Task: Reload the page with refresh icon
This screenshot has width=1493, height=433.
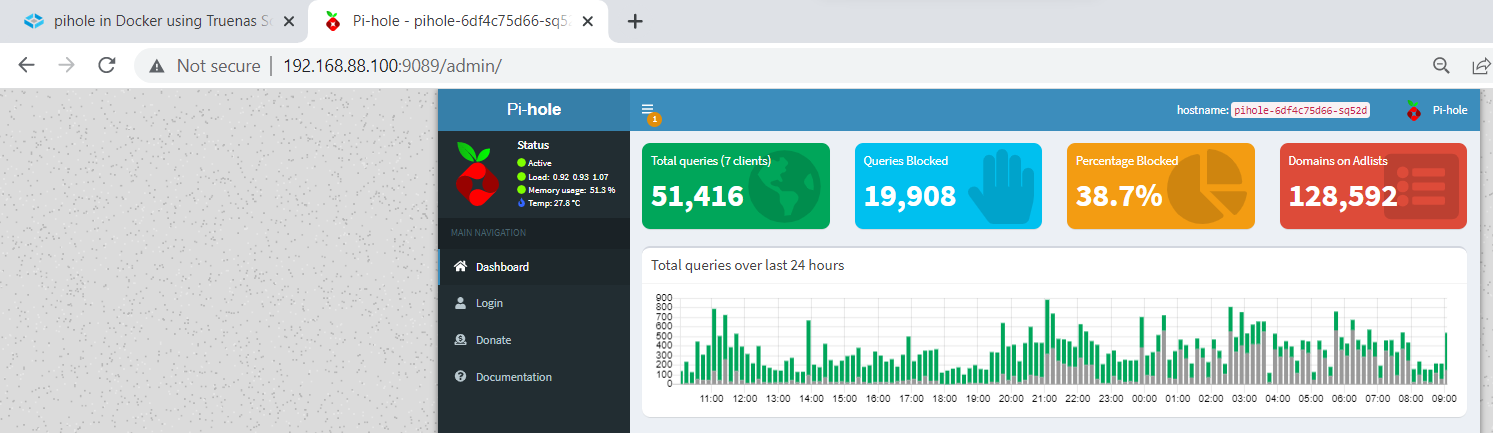Action: coord(106,65)
